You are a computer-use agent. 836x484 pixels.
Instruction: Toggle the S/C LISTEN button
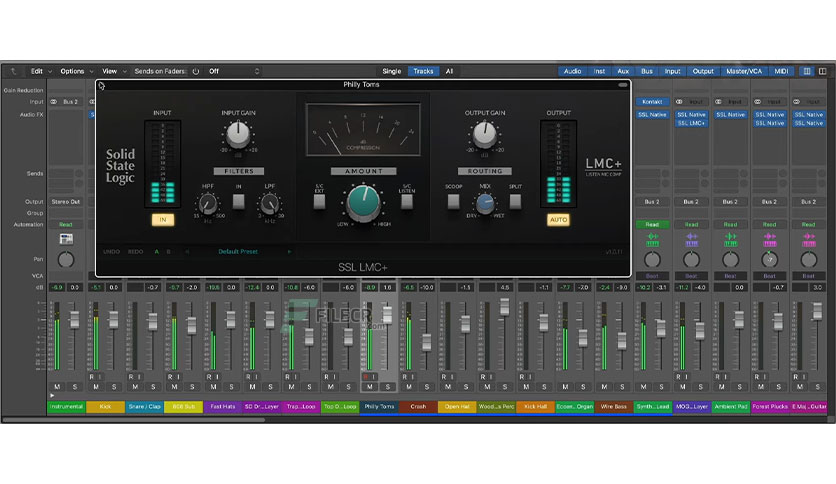(x=407, y=201)
